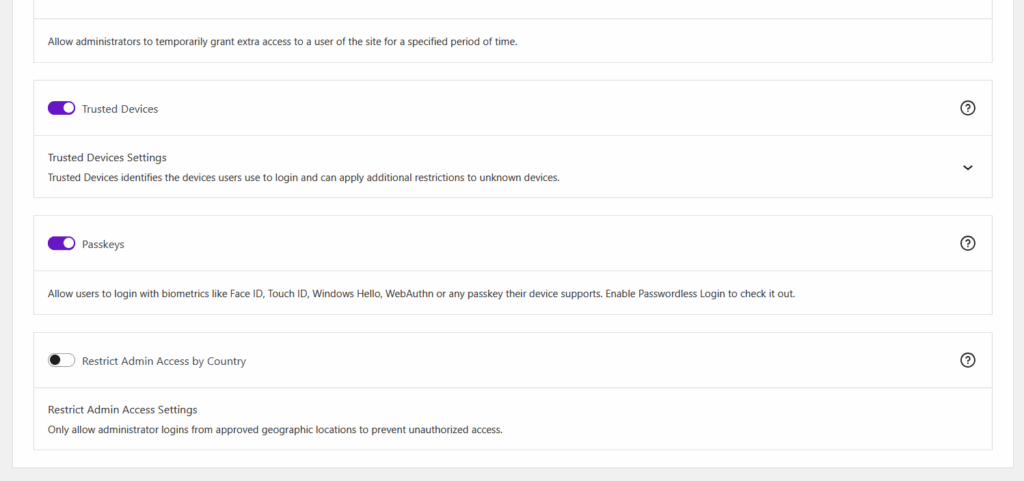Image resolution: width=1024 pixels, height=481 pixels.
Task: Click the temporary extra access description text
Action: tap(283, 42)
